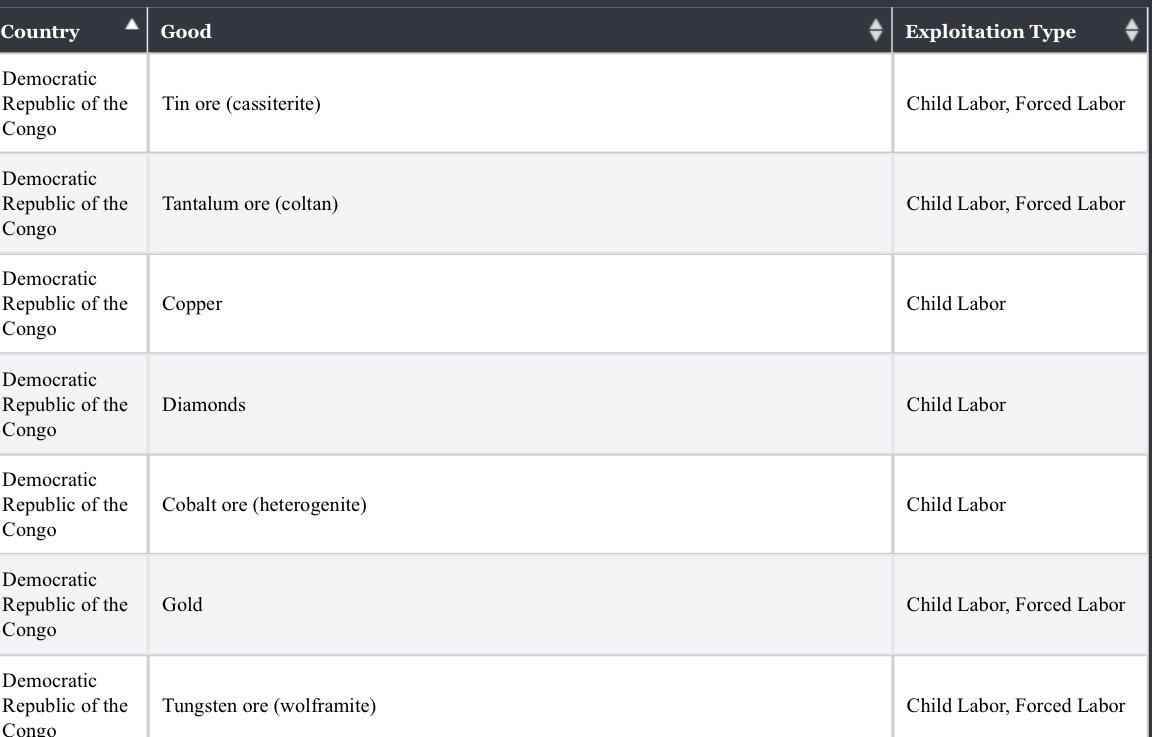Click the Gold good cell
Viewport: 1152px width, 737px height.
click(x=182, y=604)
